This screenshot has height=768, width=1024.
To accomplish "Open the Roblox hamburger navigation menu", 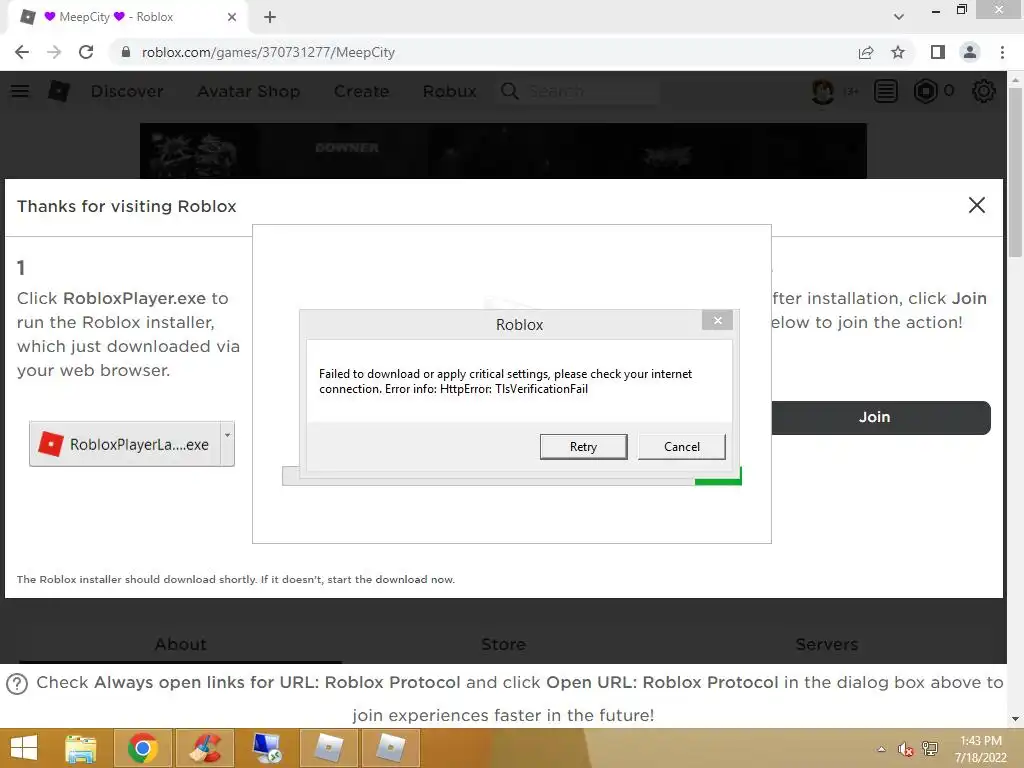I will pyautogui.click(x=20, y=91).
